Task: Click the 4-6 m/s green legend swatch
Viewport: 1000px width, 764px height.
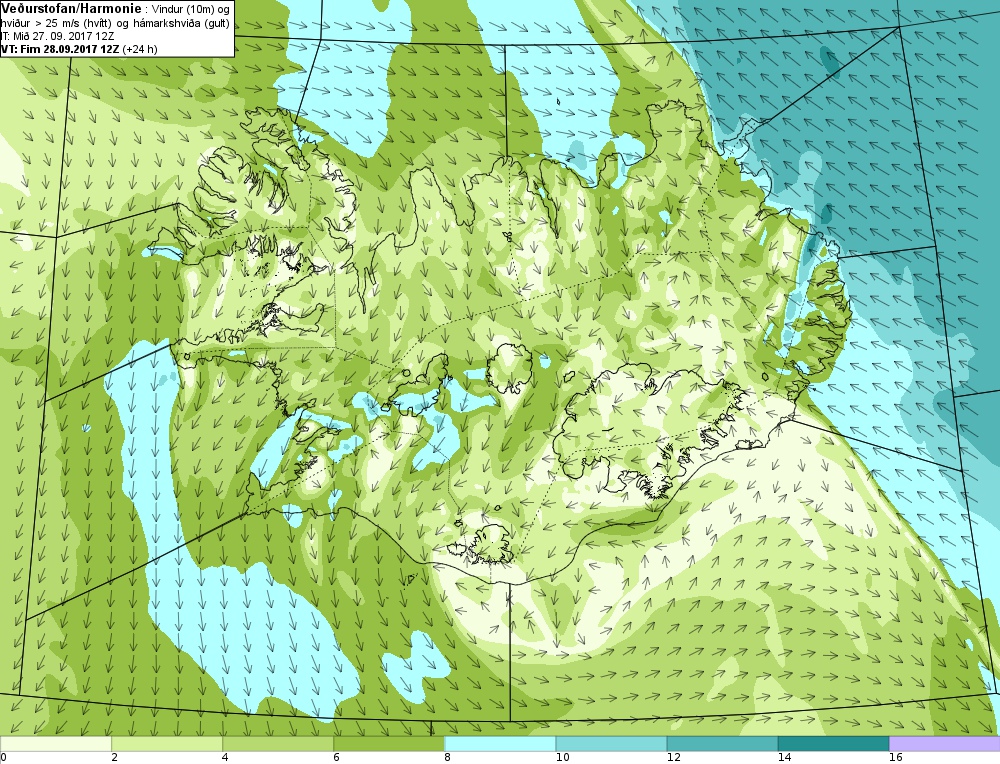Action: pos(277,744)
